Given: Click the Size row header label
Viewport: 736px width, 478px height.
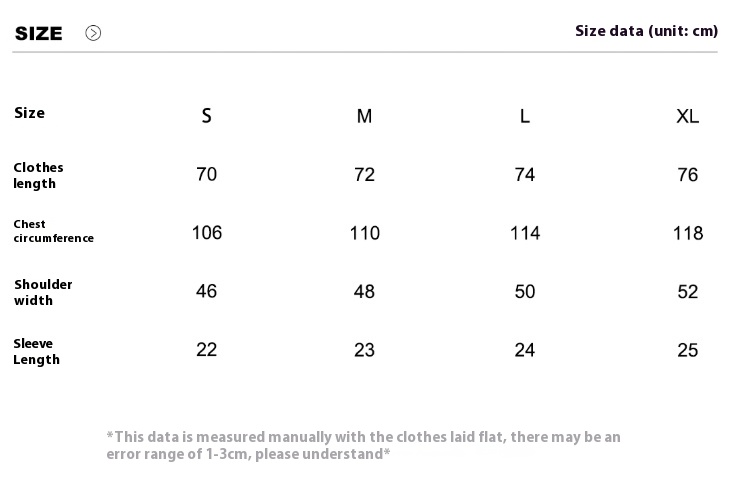Looking at the screenshot, I should tap(30, 113).
